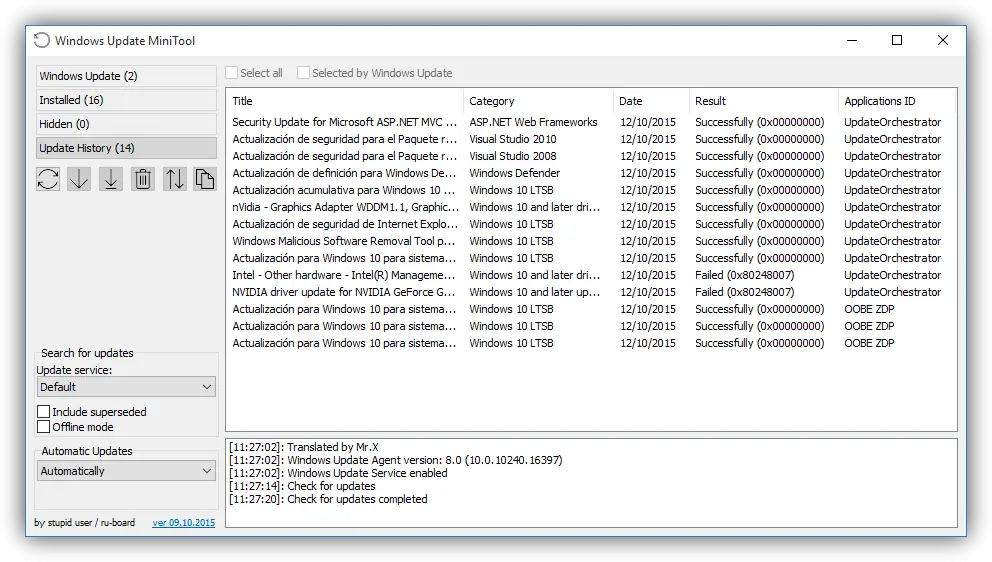Select Security Update for Microsoft ASP.NET MVC row

click(590, 122)
